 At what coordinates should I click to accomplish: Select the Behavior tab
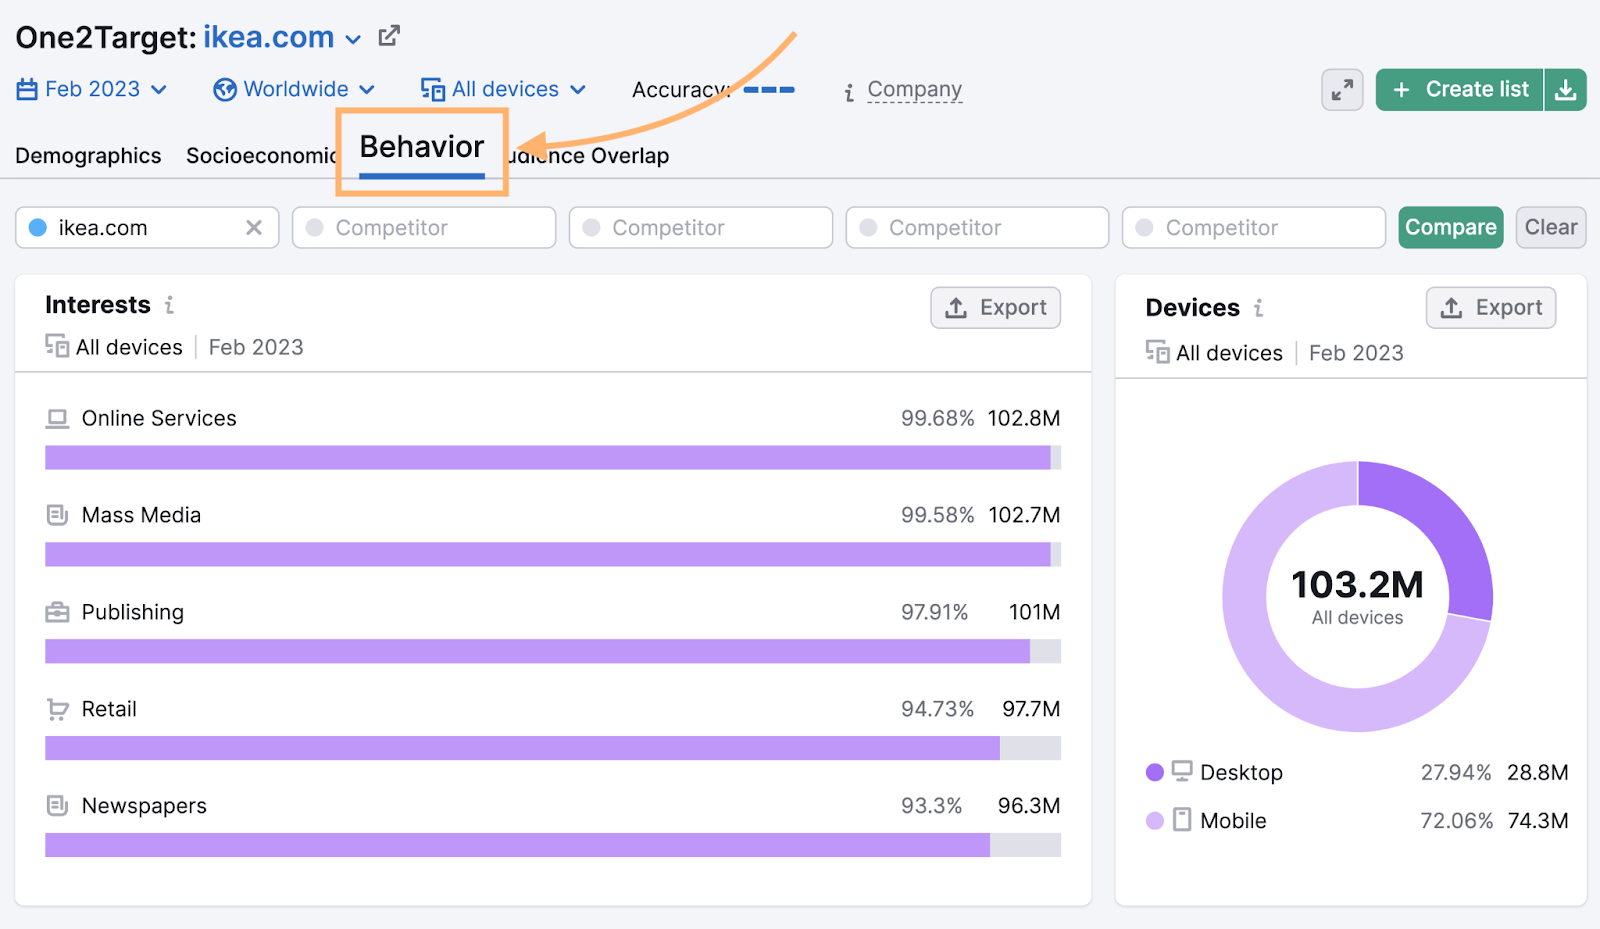(422, 148)
